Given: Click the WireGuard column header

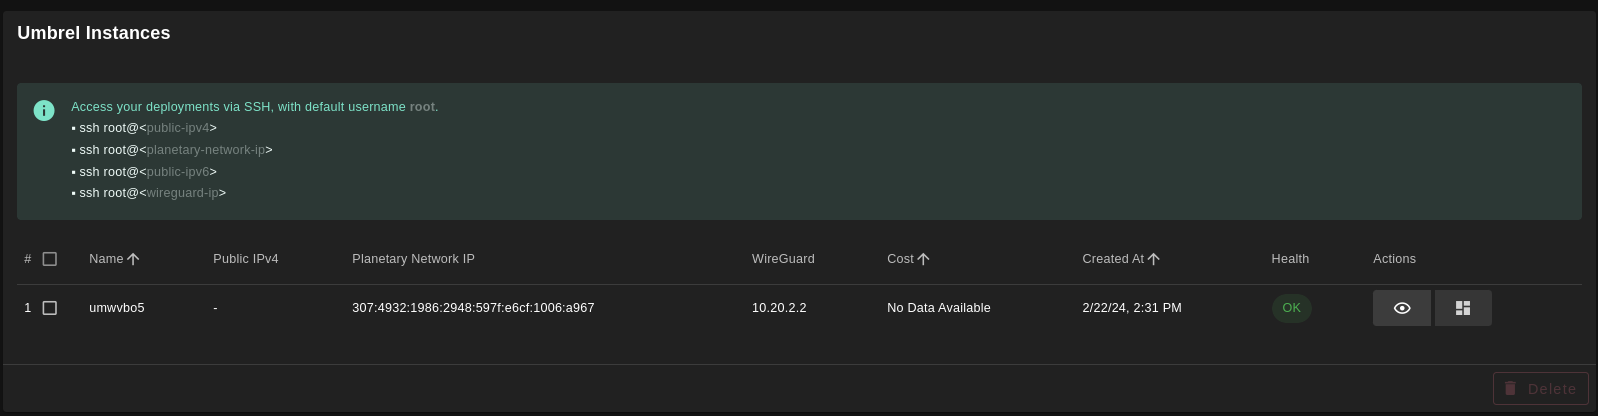Looking at the screenshot, I should [783, 259].
